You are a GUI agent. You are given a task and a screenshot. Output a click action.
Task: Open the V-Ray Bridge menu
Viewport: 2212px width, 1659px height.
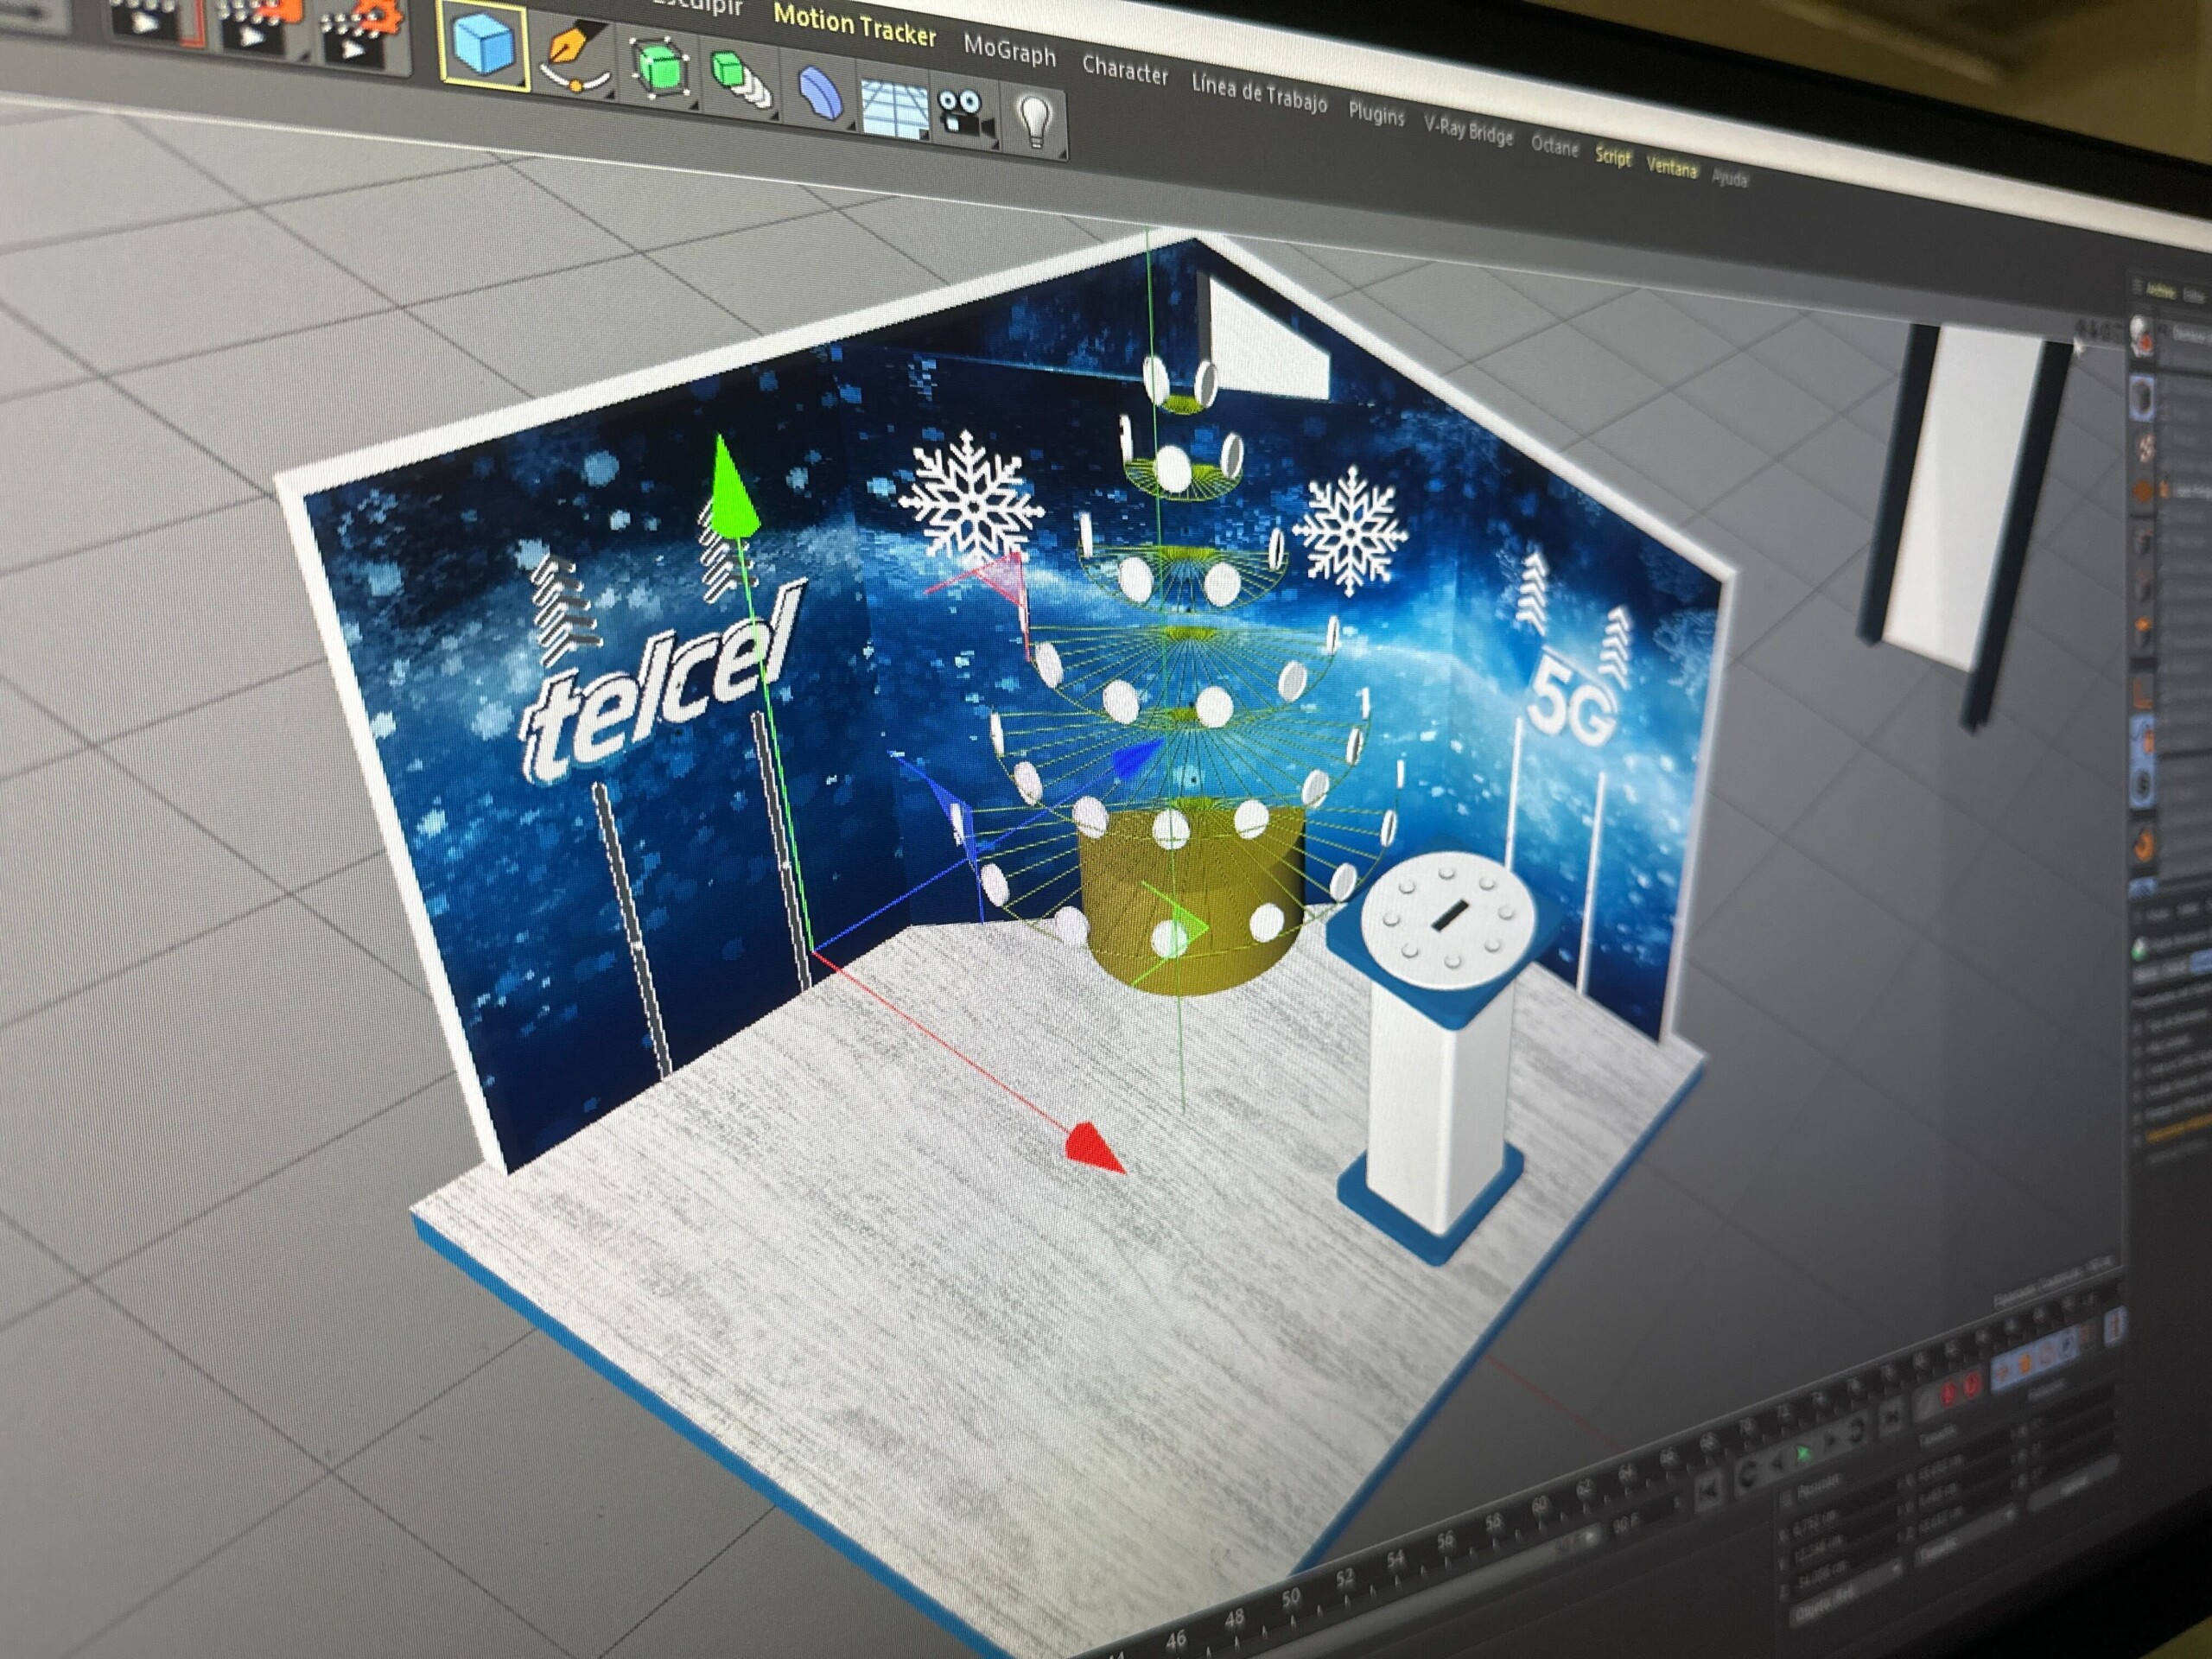pyautogui.click(x=1468, y=130)
